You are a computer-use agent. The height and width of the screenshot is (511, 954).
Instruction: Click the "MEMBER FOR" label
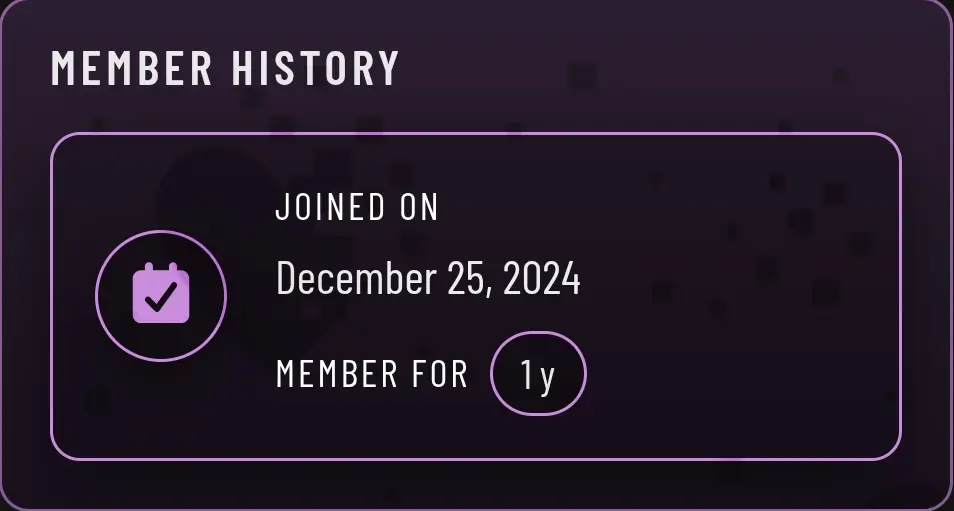coord(372,374)
